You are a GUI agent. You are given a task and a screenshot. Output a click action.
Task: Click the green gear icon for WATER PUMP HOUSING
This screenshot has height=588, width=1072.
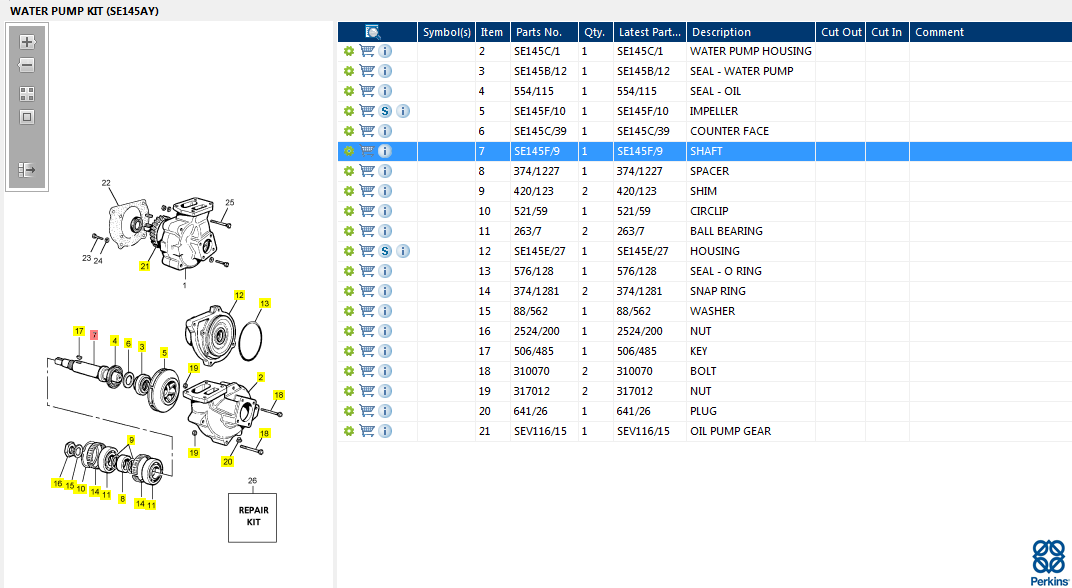coord(349,51)
